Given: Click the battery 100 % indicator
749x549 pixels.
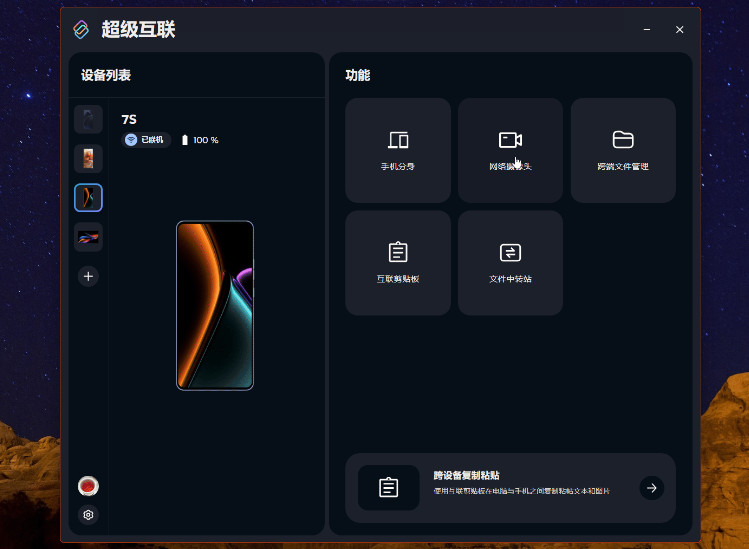Looking at the screenshot, I should (200, 140).
